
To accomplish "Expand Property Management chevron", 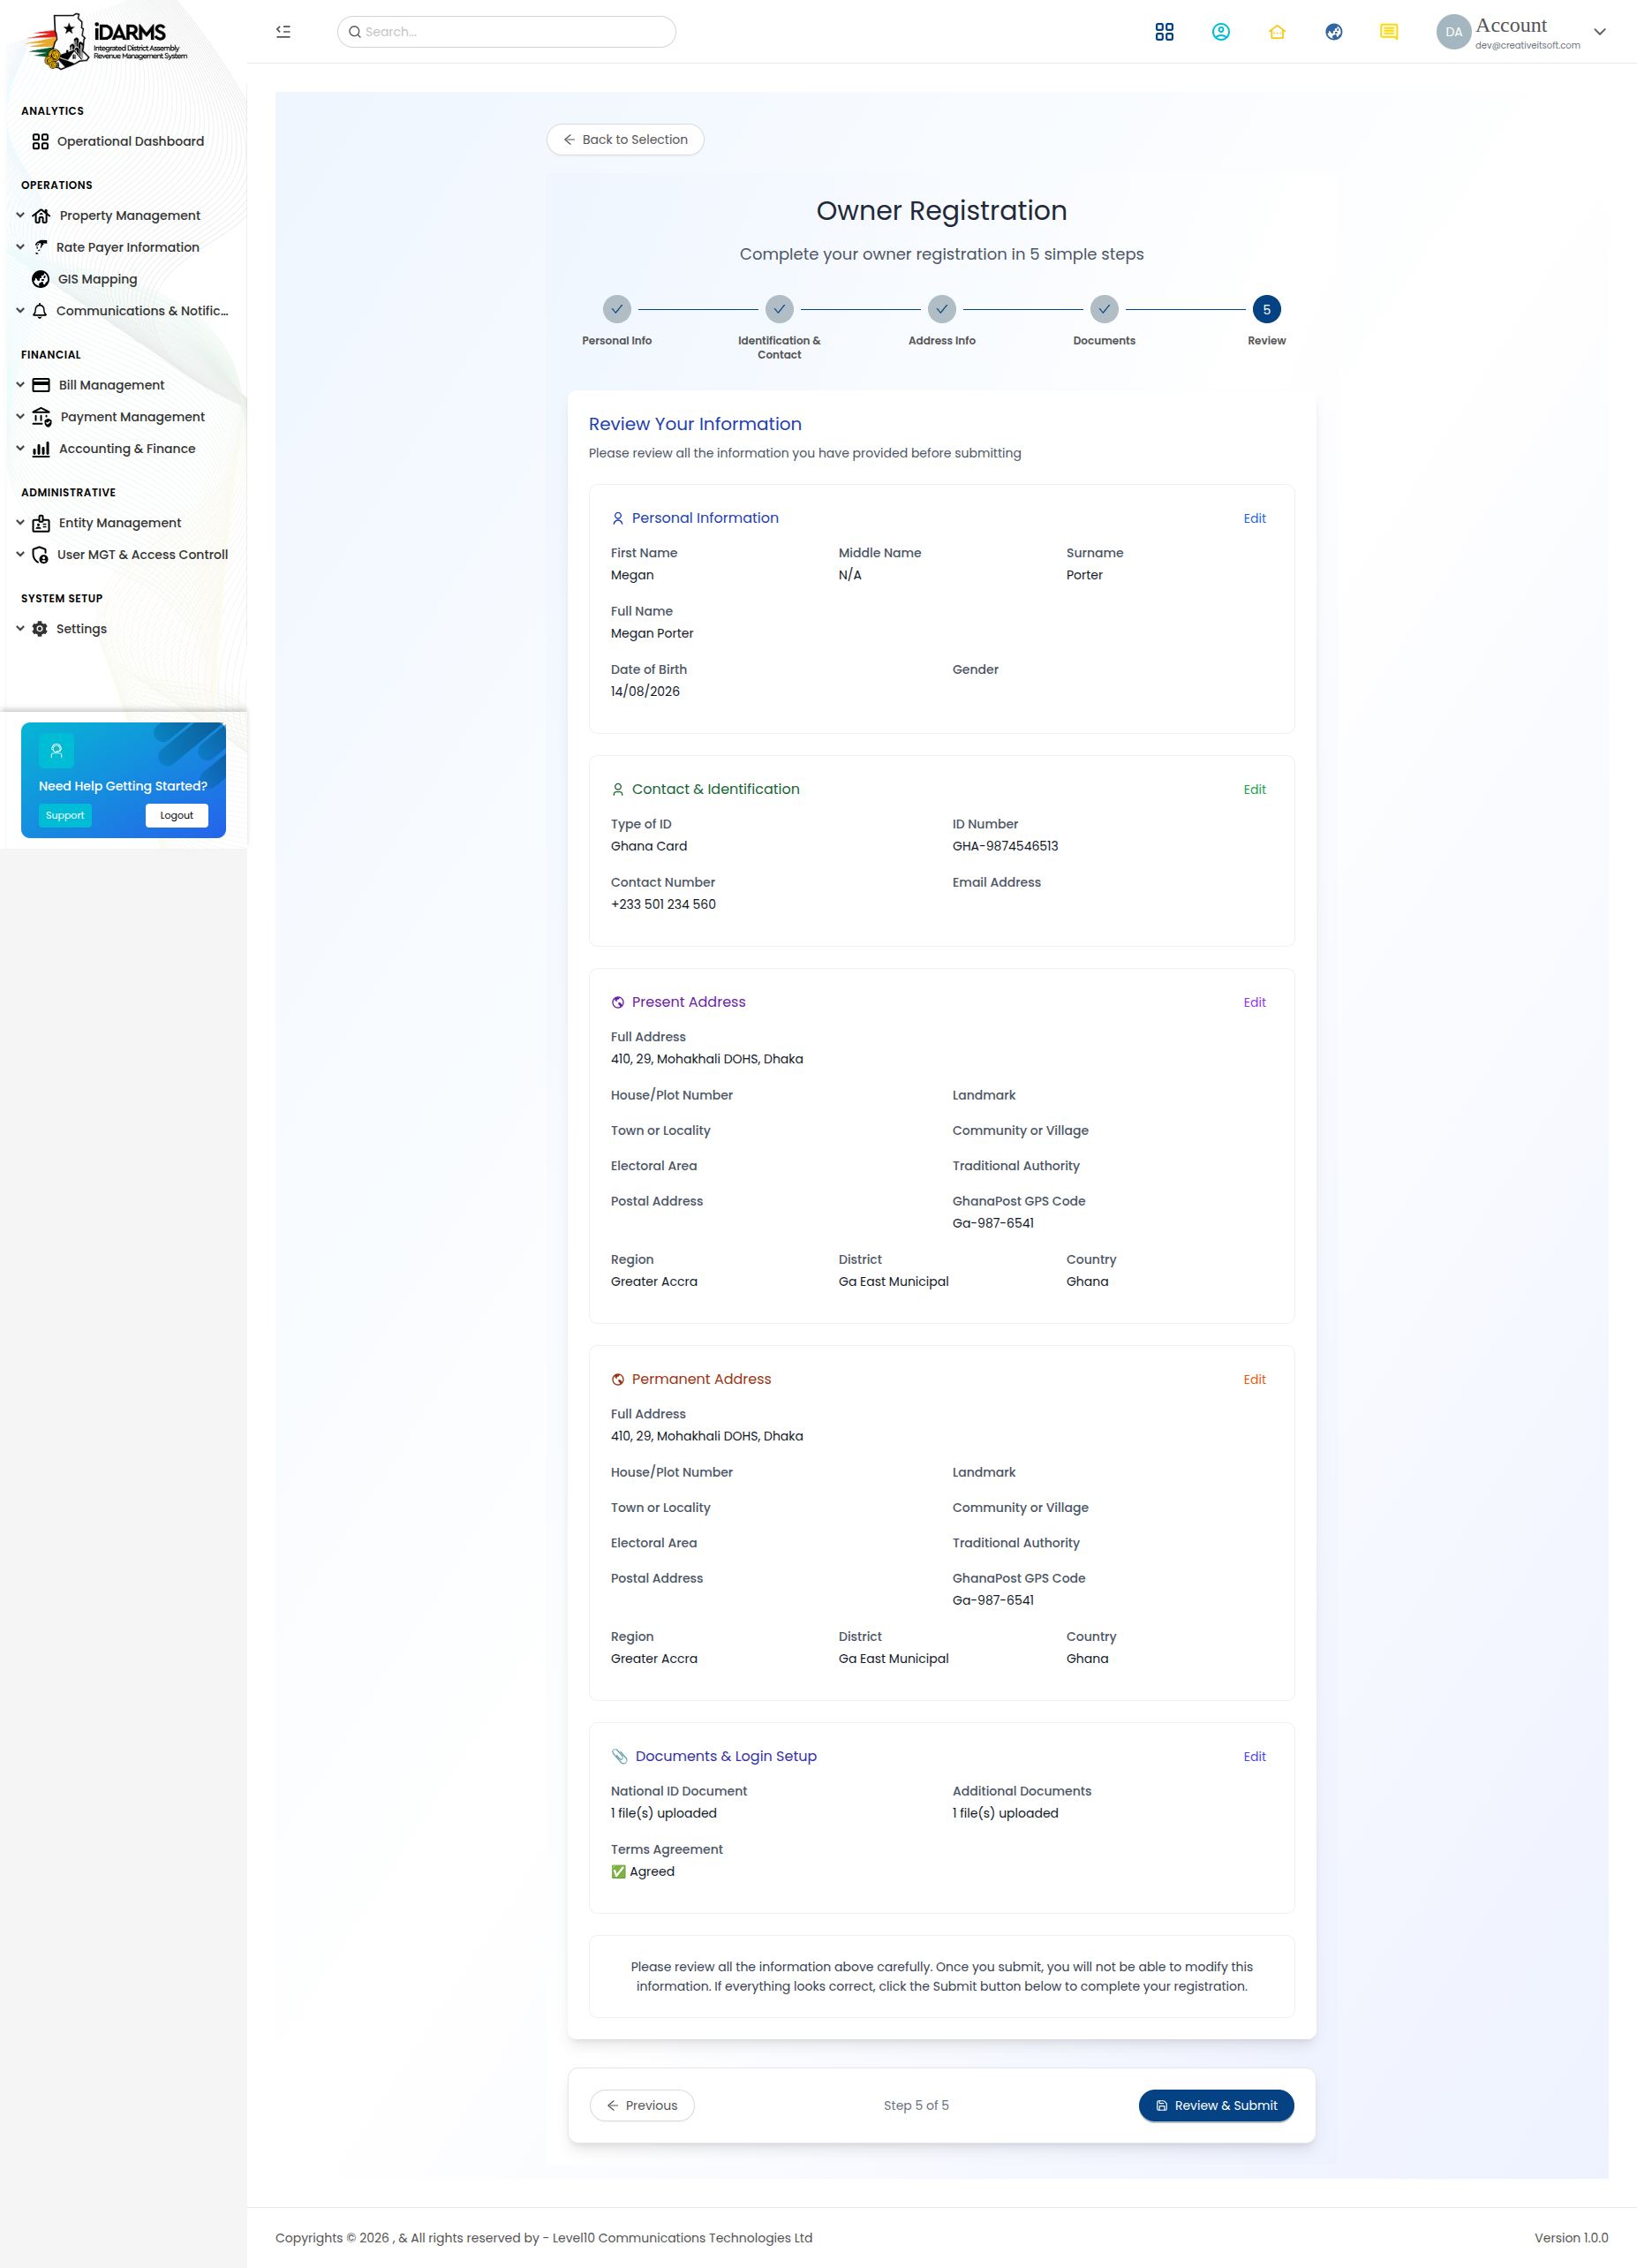I will pos(20,215).
